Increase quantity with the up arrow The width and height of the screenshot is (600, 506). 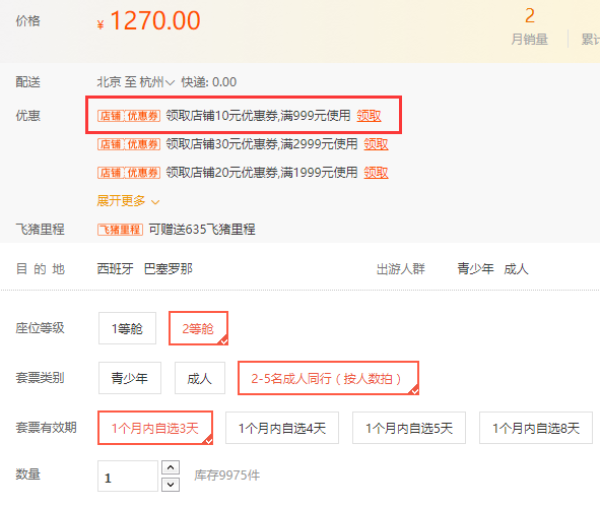(x=171, y=467)
